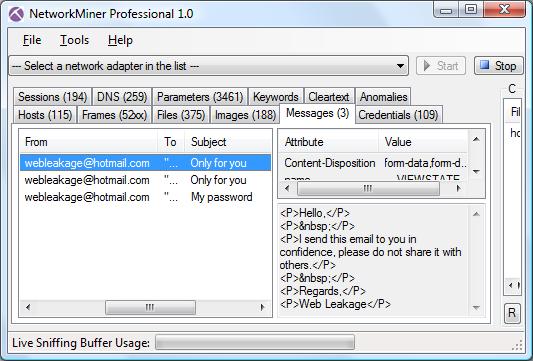Open the Help menu
533x361 pixels.
(120, 40)
